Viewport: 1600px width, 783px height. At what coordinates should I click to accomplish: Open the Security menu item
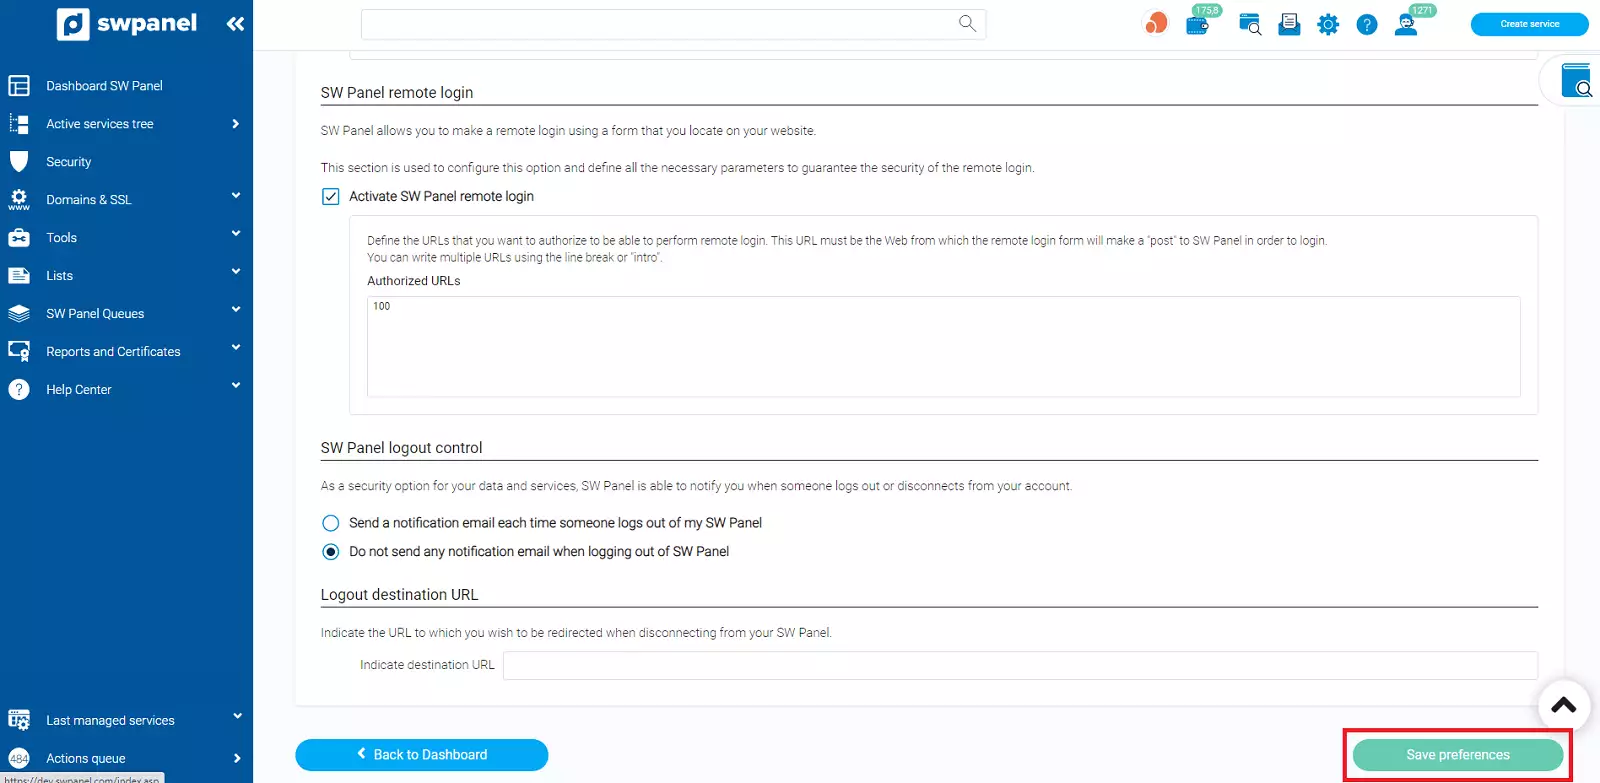pos(68,162)
